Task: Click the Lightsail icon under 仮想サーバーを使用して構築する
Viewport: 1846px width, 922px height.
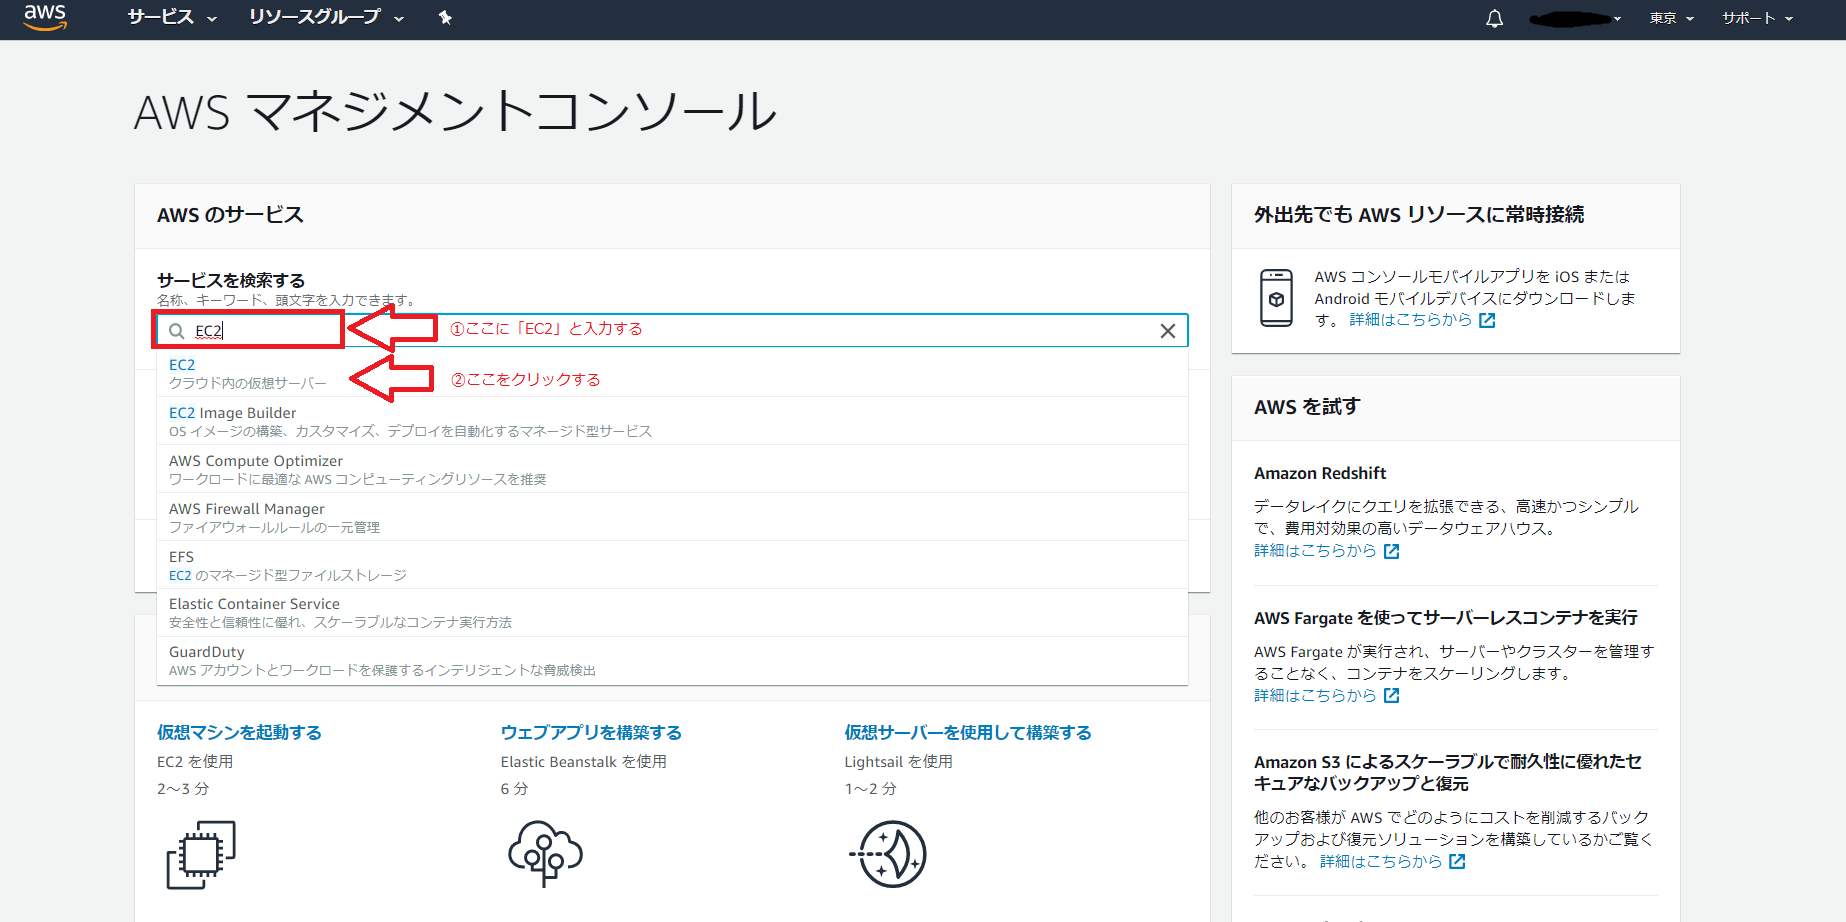Action: [889, 853]
